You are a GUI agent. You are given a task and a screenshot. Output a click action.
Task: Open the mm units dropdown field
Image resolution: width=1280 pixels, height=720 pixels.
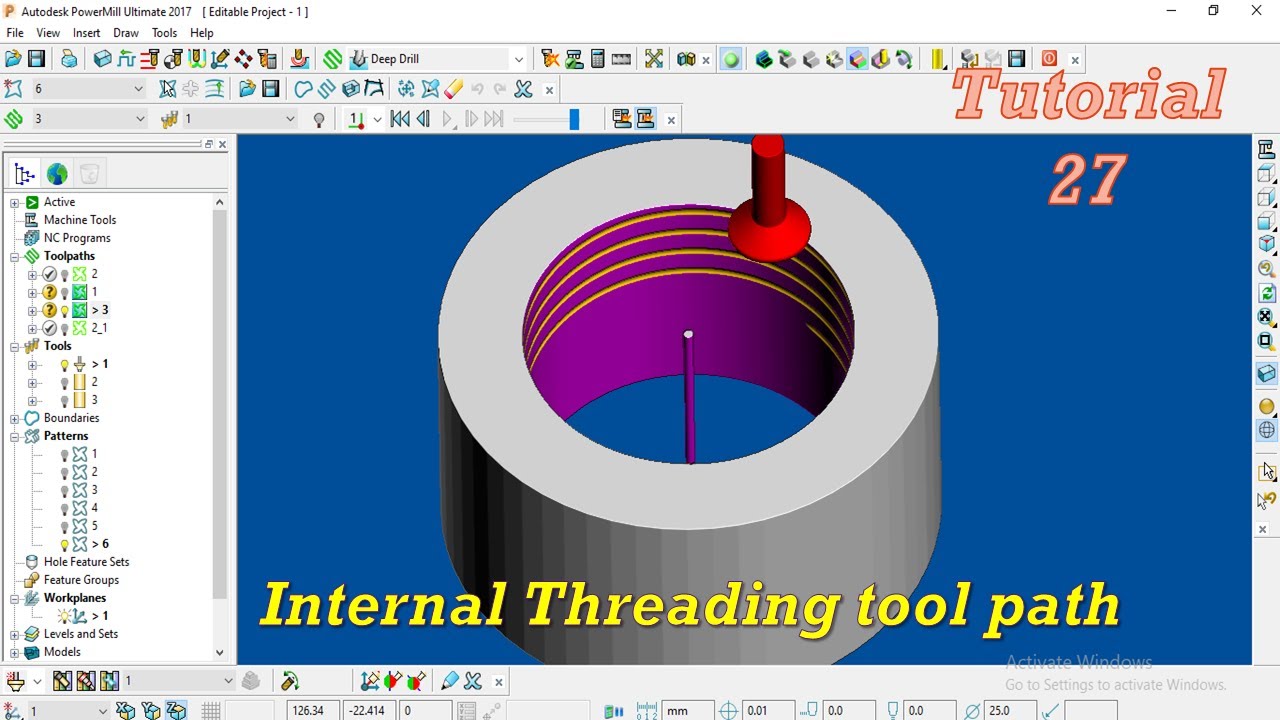pos(687,711)
